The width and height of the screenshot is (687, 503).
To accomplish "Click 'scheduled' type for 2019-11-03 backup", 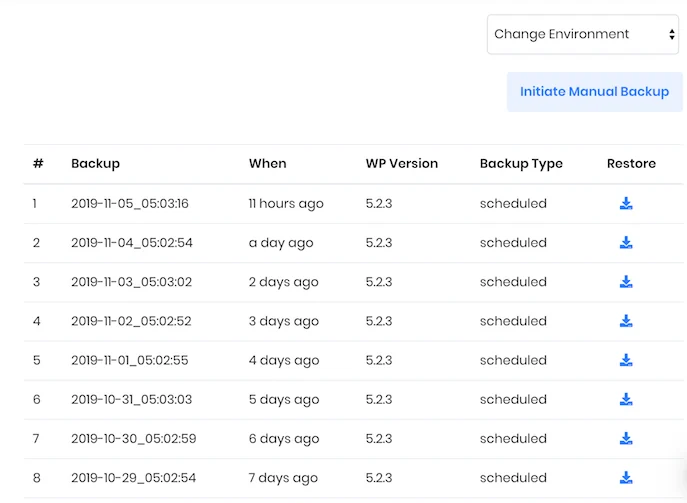I will click(x=513, y=282).
